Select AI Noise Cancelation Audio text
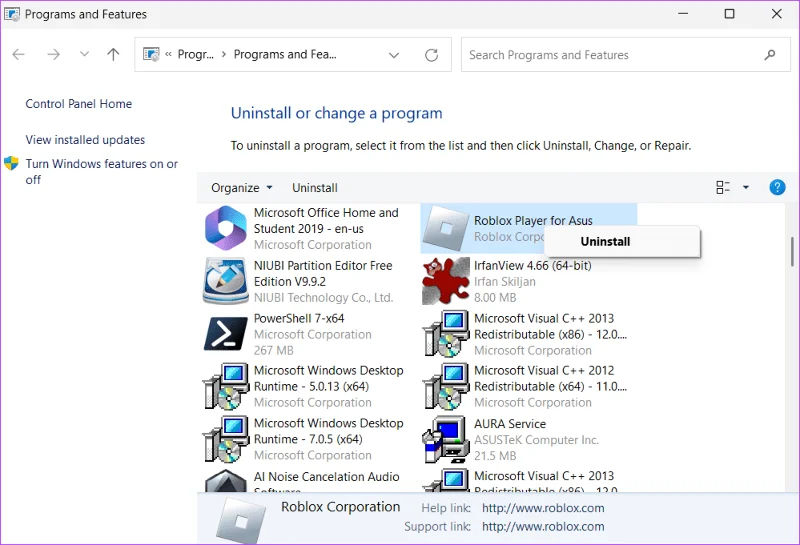The width and height of the screenshot is (800, 545). pos(327,476)
